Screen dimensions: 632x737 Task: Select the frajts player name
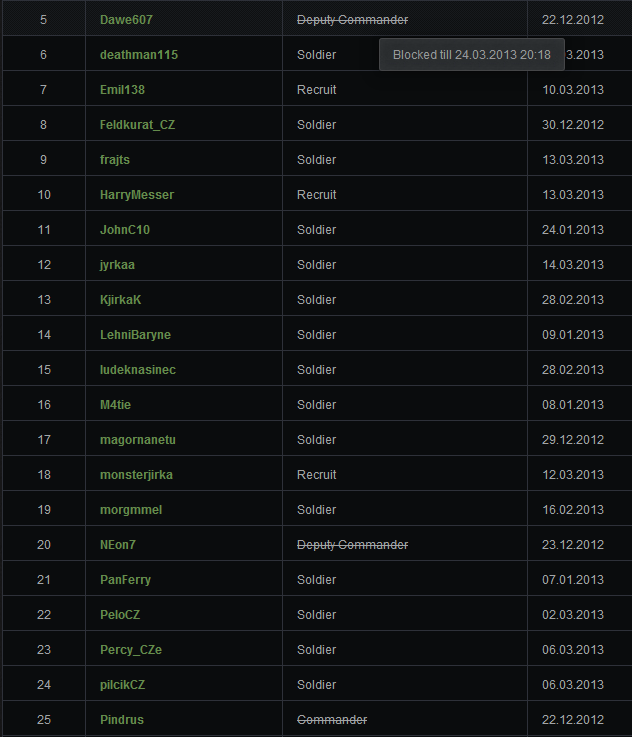115,160
